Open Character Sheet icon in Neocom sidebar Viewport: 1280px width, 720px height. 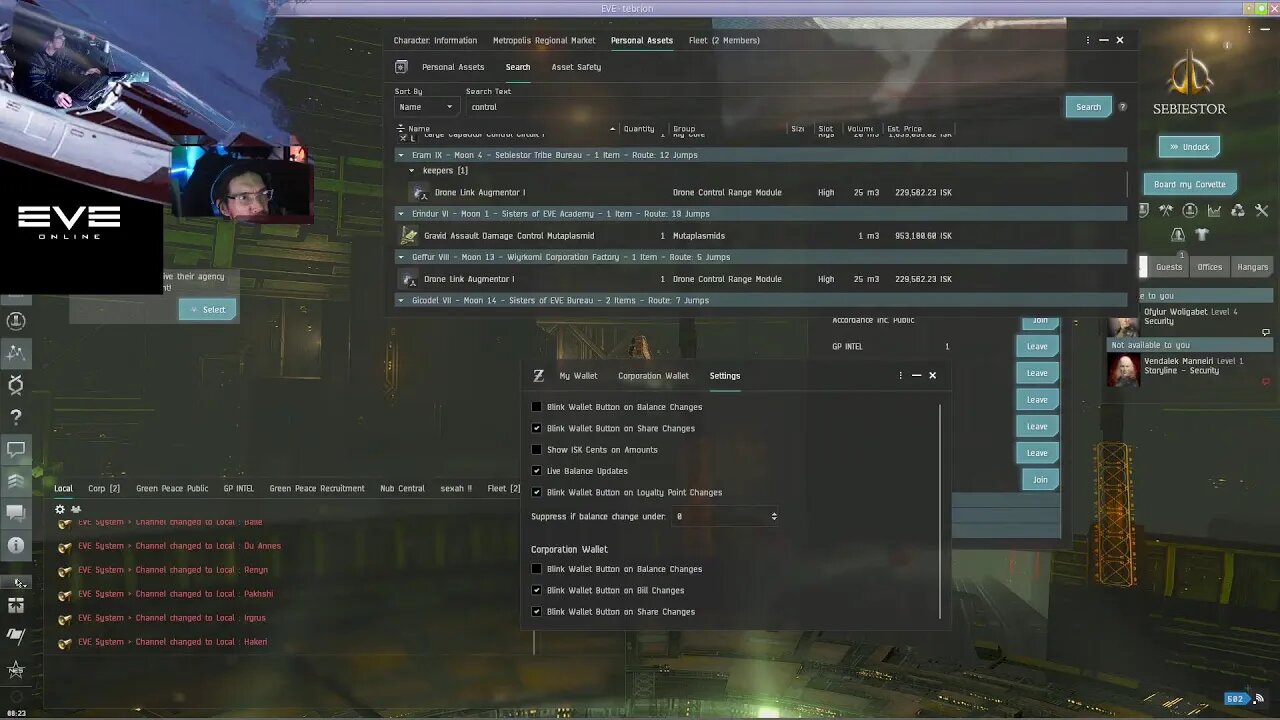point(16,321)
